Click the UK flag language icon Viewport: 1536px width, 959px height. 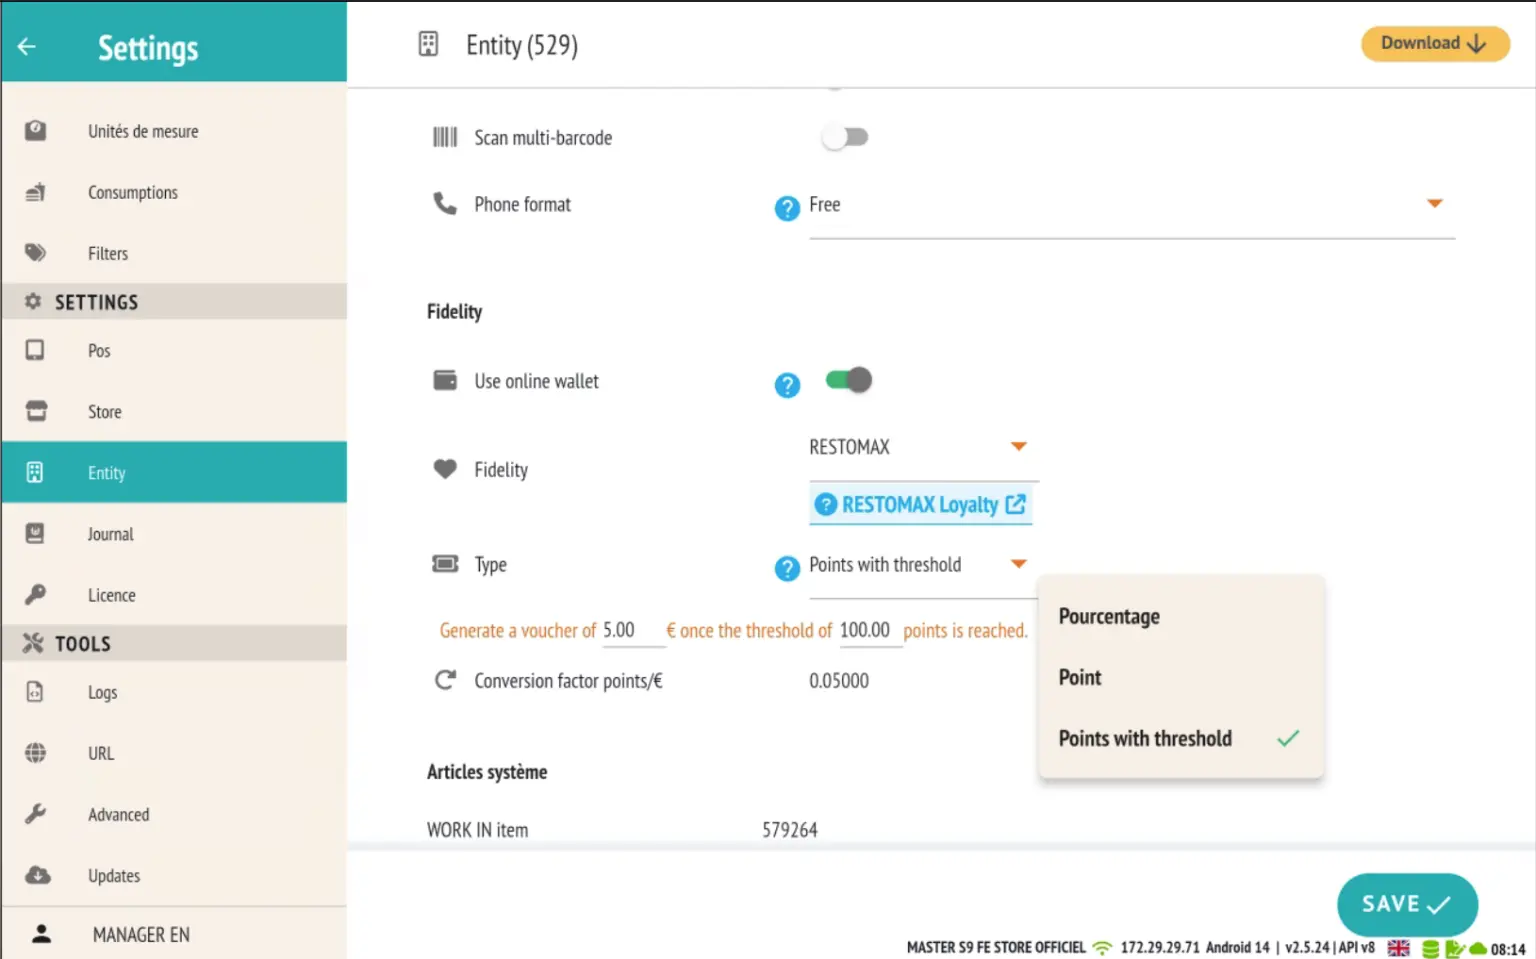(1399, 948)
